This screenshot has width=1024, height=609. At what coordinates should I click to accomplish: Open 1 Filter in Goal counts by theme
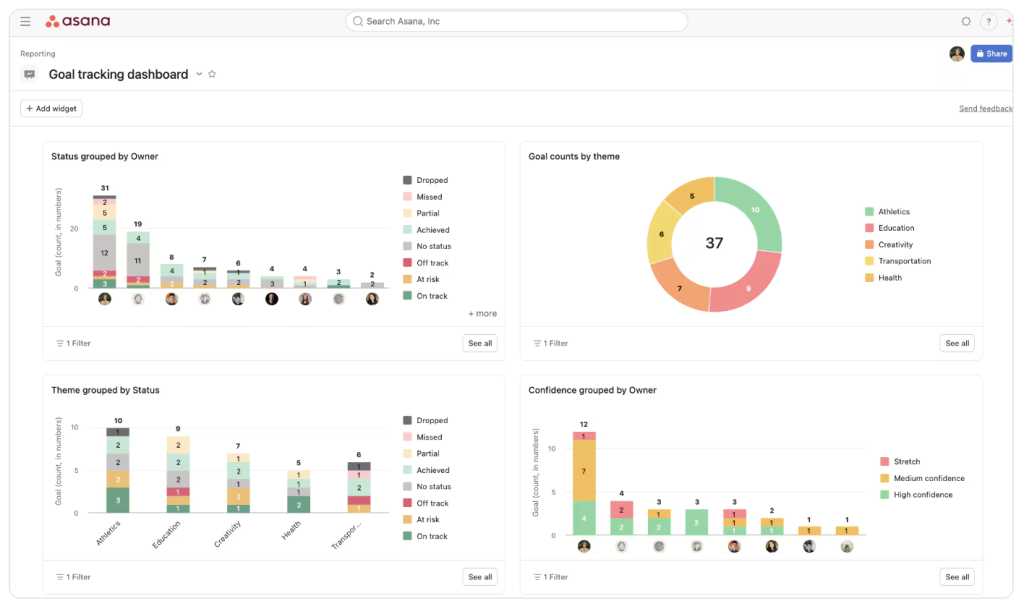click(551, 343)
